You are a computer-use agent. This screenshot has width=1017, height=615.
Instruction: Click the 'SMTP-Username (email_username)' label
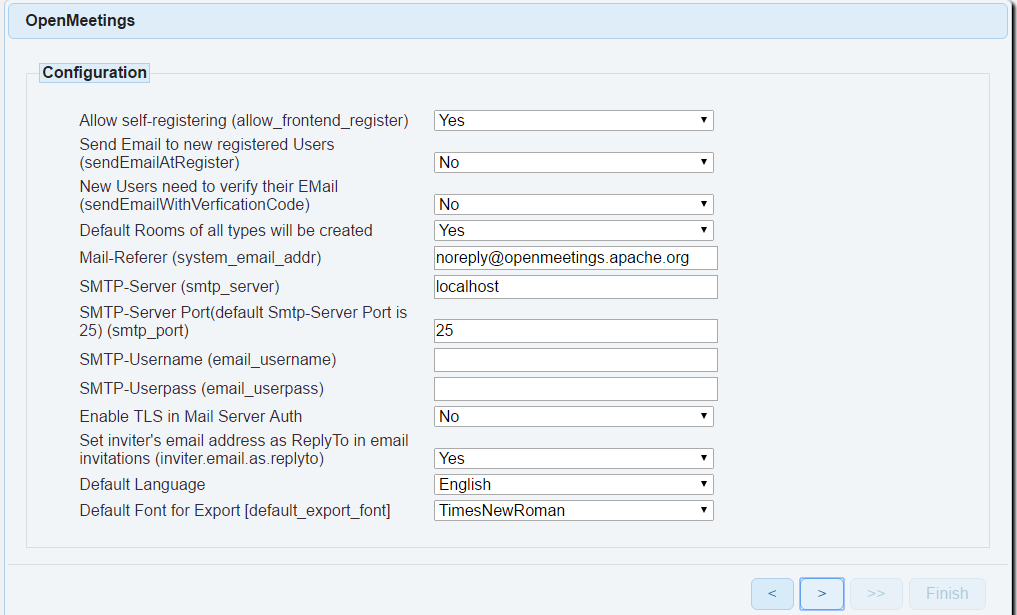click(208, 359)
